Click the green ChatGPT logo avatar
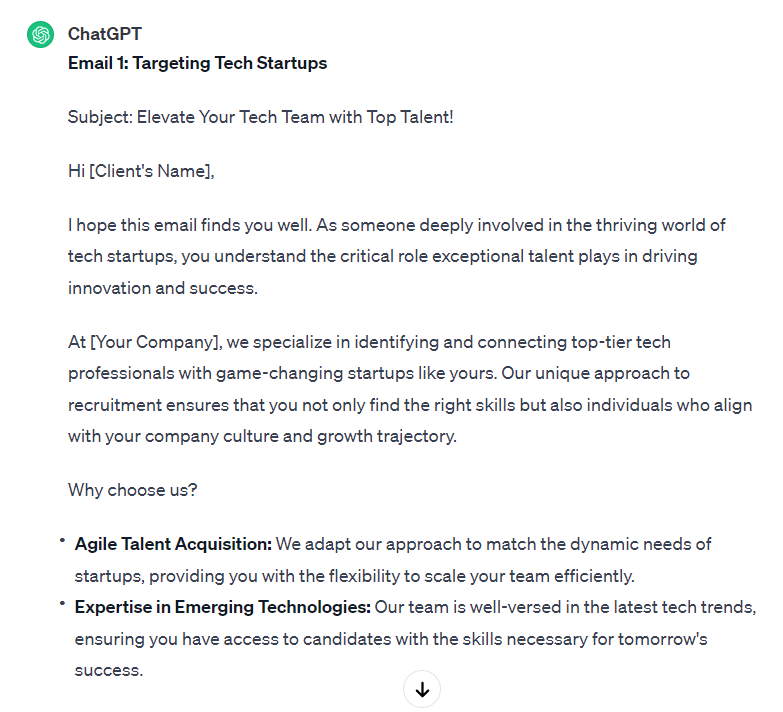Image resolution: width=783 pixels, height=712 pixels. [x=40, y=35]
